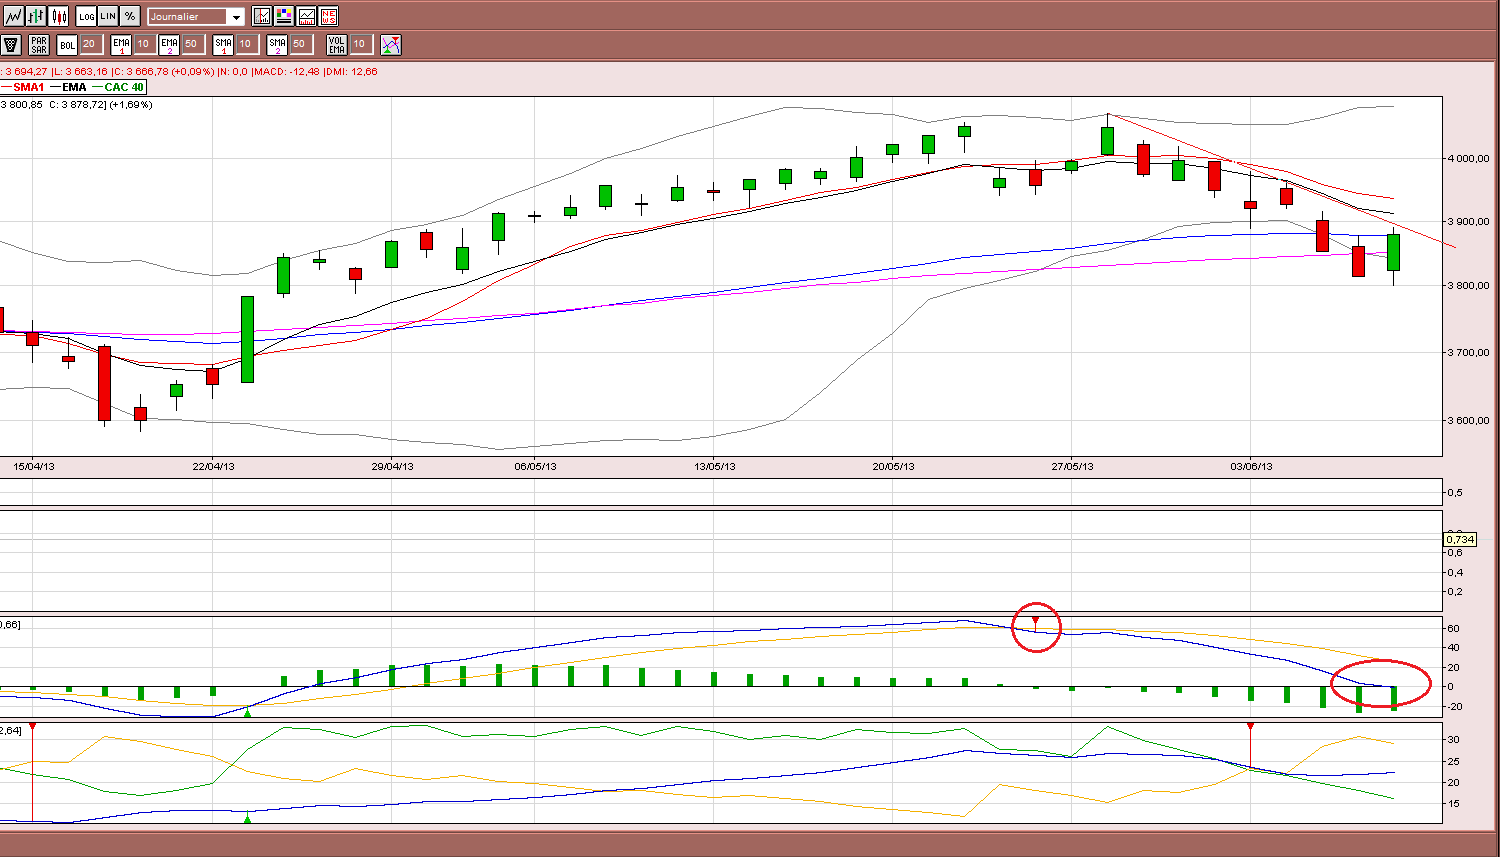Click the 4 000,00 price axis label

point(1470,158)
